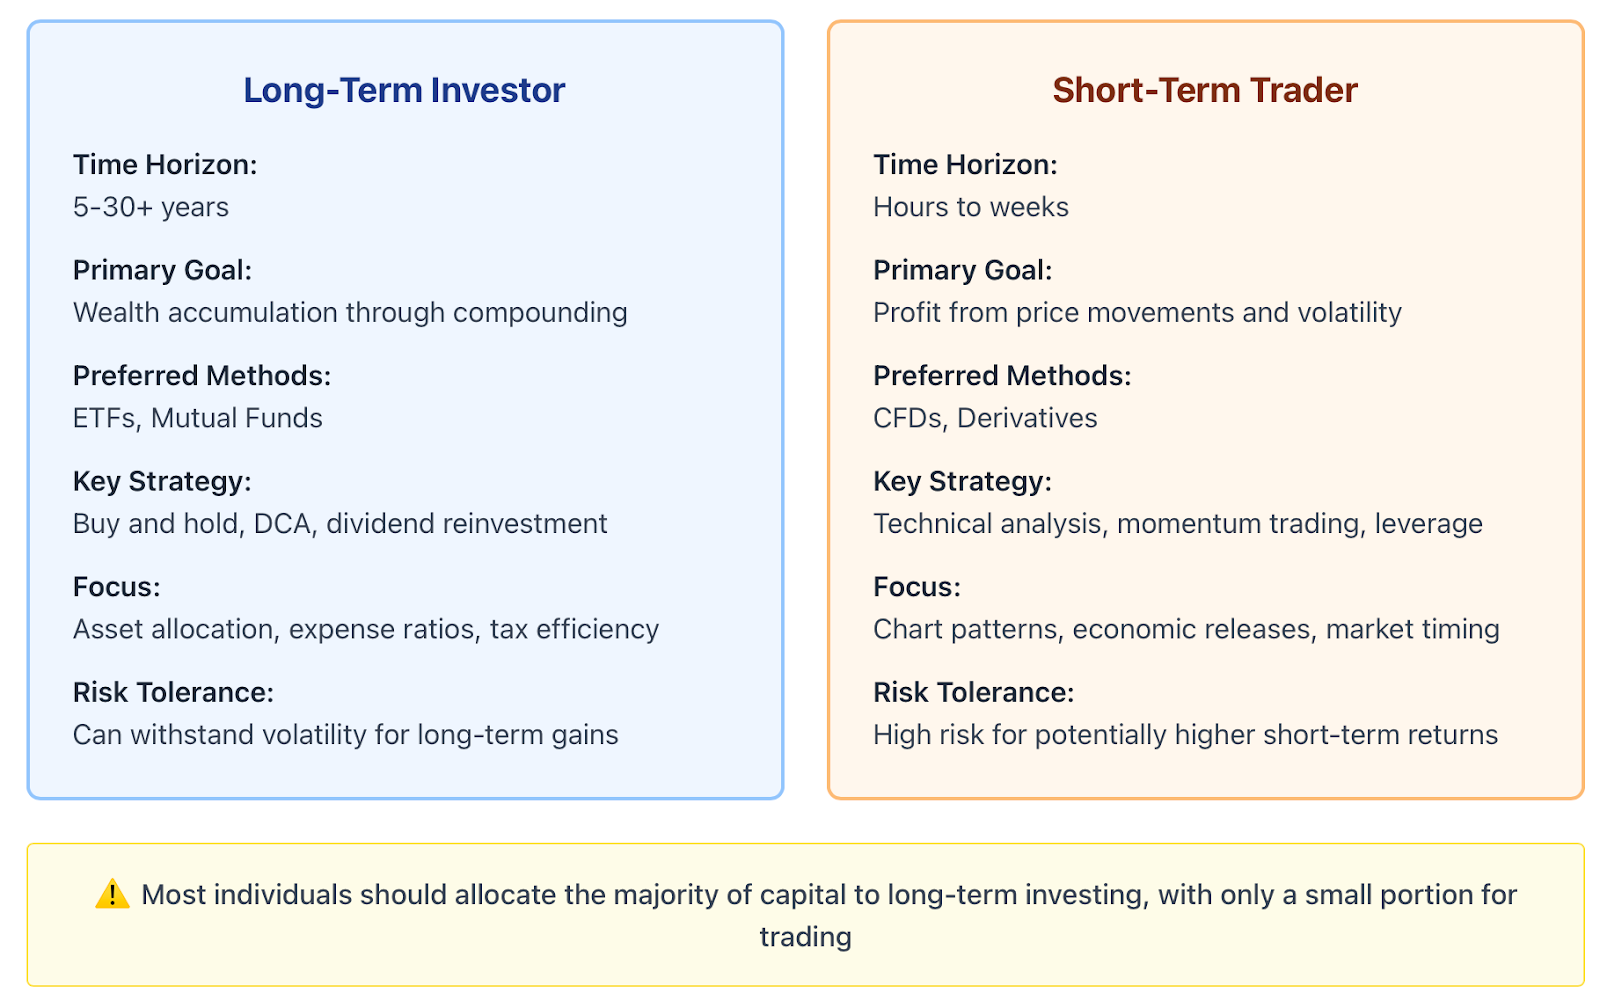Click the investor card's 'Key Strategy:' label
This screenshot has width=1600, height=1008.
162,482
